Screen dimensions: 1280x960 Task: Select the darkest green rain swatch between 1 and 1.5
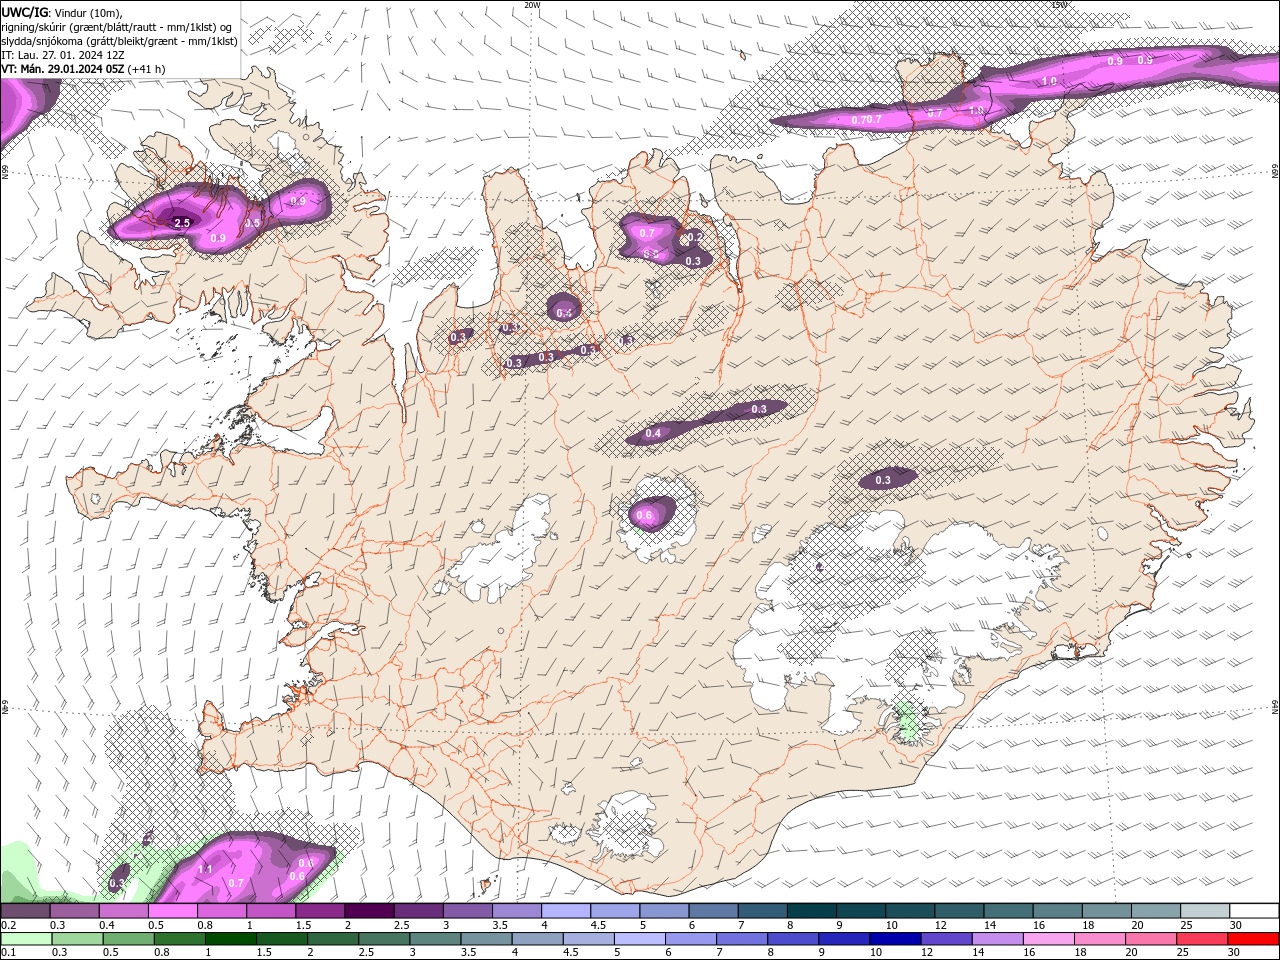[x=230, y=939]
